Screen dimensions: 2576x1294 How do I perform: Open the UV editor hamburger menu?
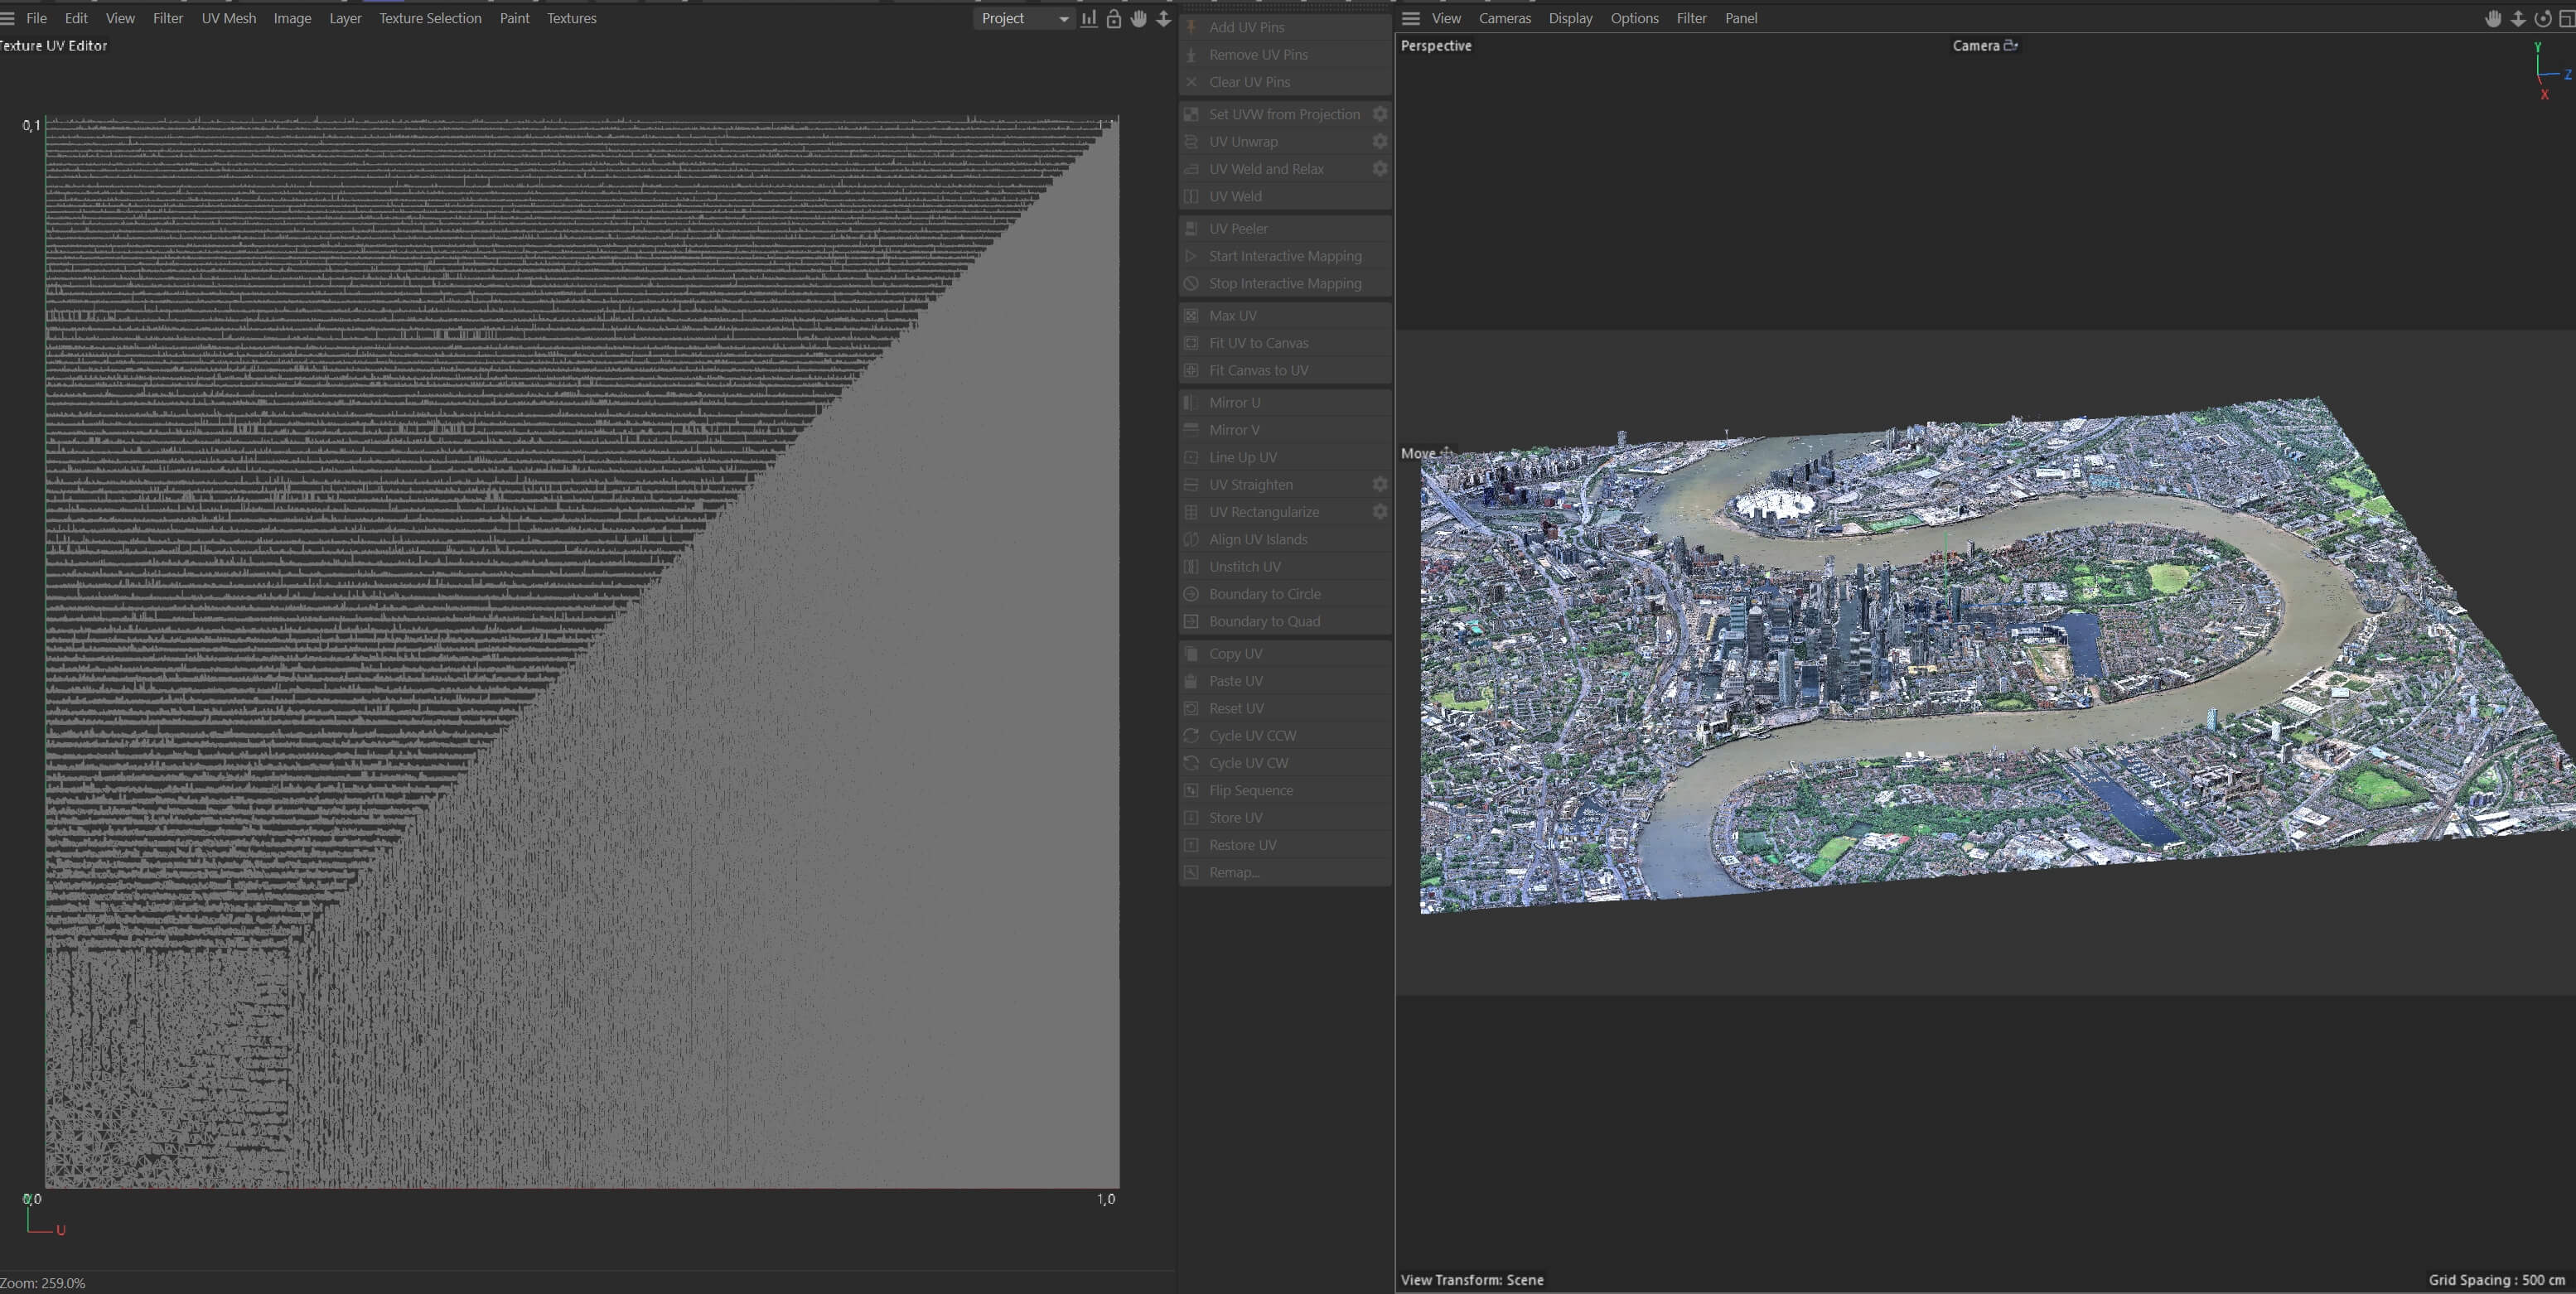pyautogui.click(x=7, y=18)
